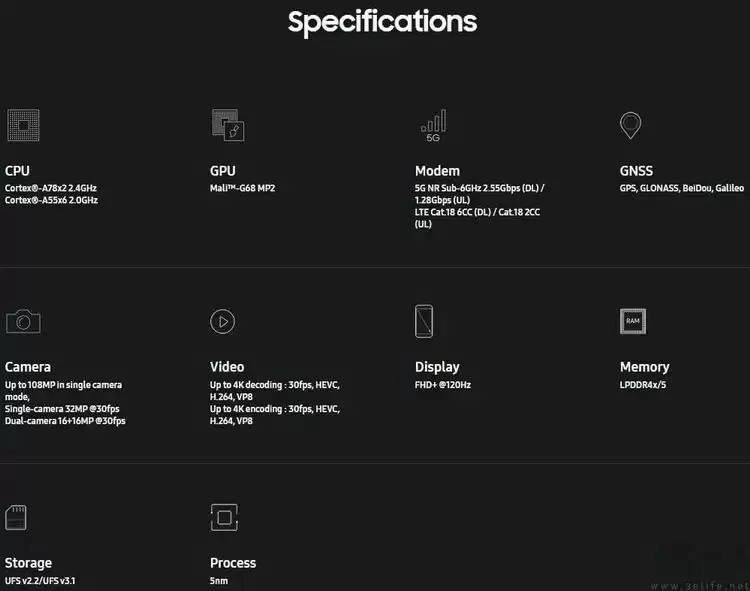
Task: Click the Process node icon
Action: [x=224, y=517]
